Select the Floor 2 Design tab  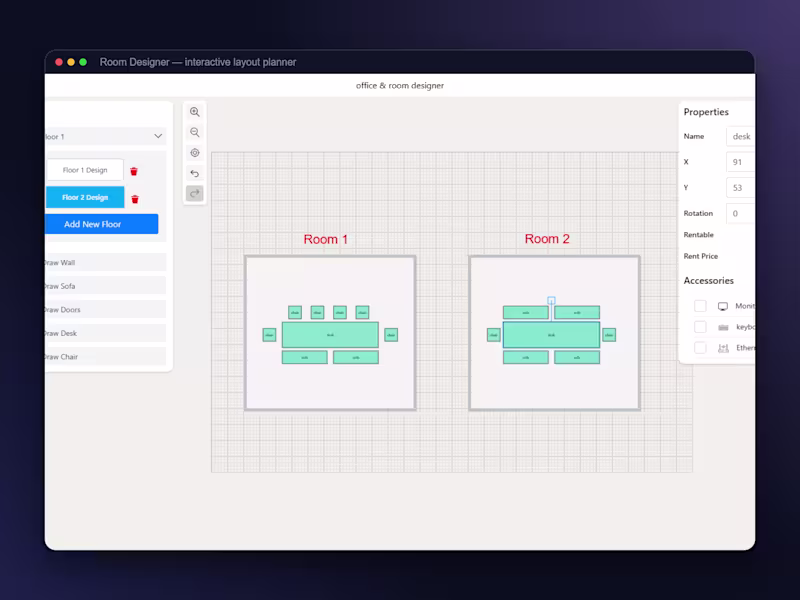coord(85,197)
